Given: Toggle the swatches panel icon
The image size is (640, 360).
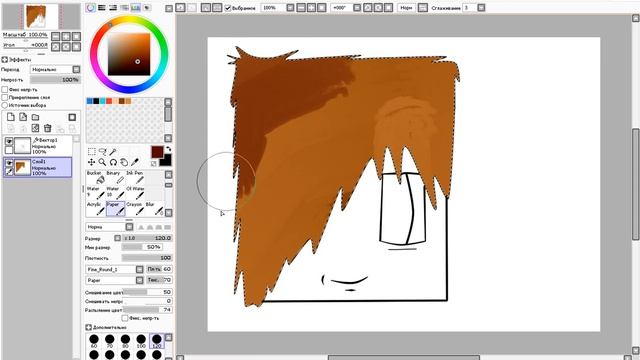Looking at the screenshot, I should (136, 7).
